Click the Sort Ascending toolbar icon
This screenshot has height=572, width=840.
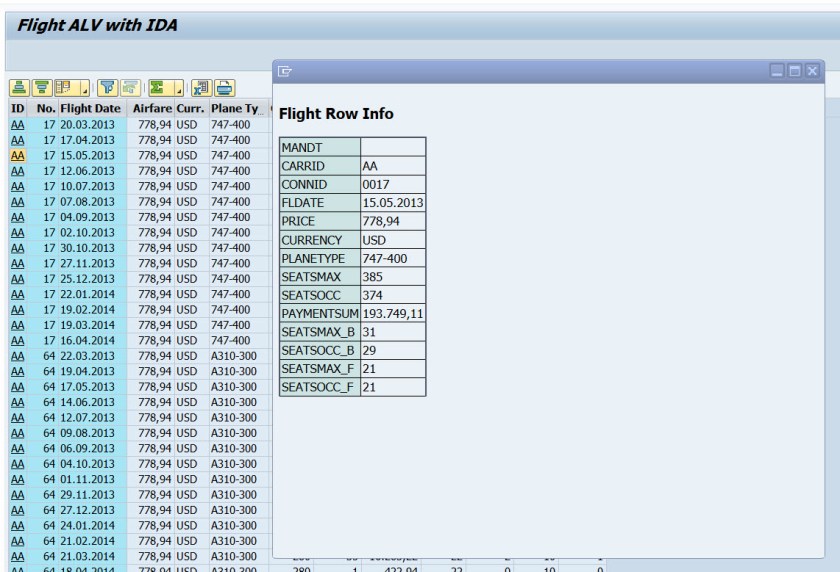coord(19,87)
